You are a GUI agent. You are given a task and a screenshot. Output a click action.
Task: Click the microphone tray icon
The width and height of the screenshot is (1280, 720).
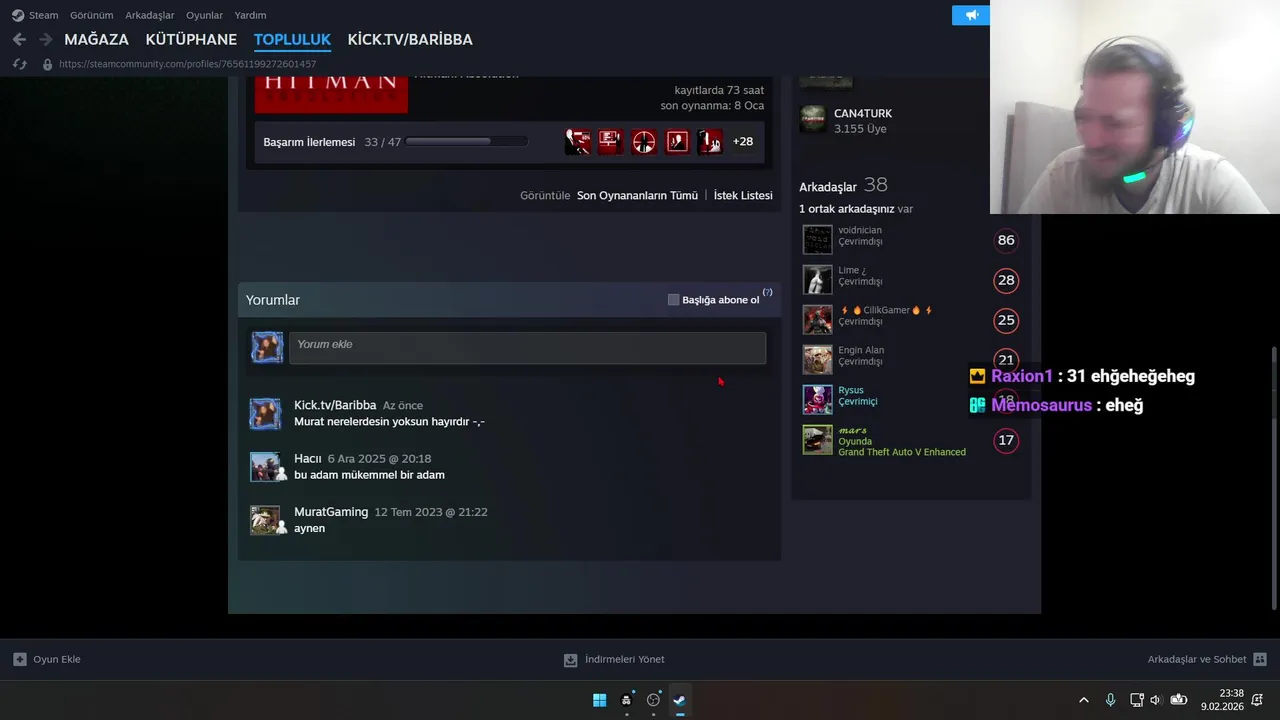click(x=1110, y=700)
